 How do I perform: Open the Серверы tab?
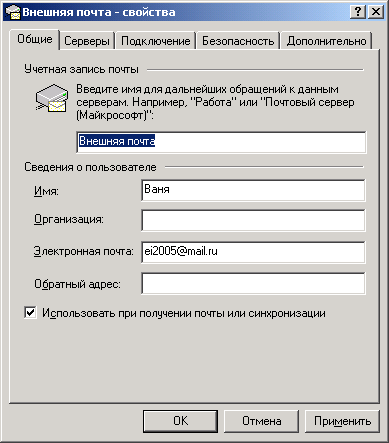pos(87,41)
